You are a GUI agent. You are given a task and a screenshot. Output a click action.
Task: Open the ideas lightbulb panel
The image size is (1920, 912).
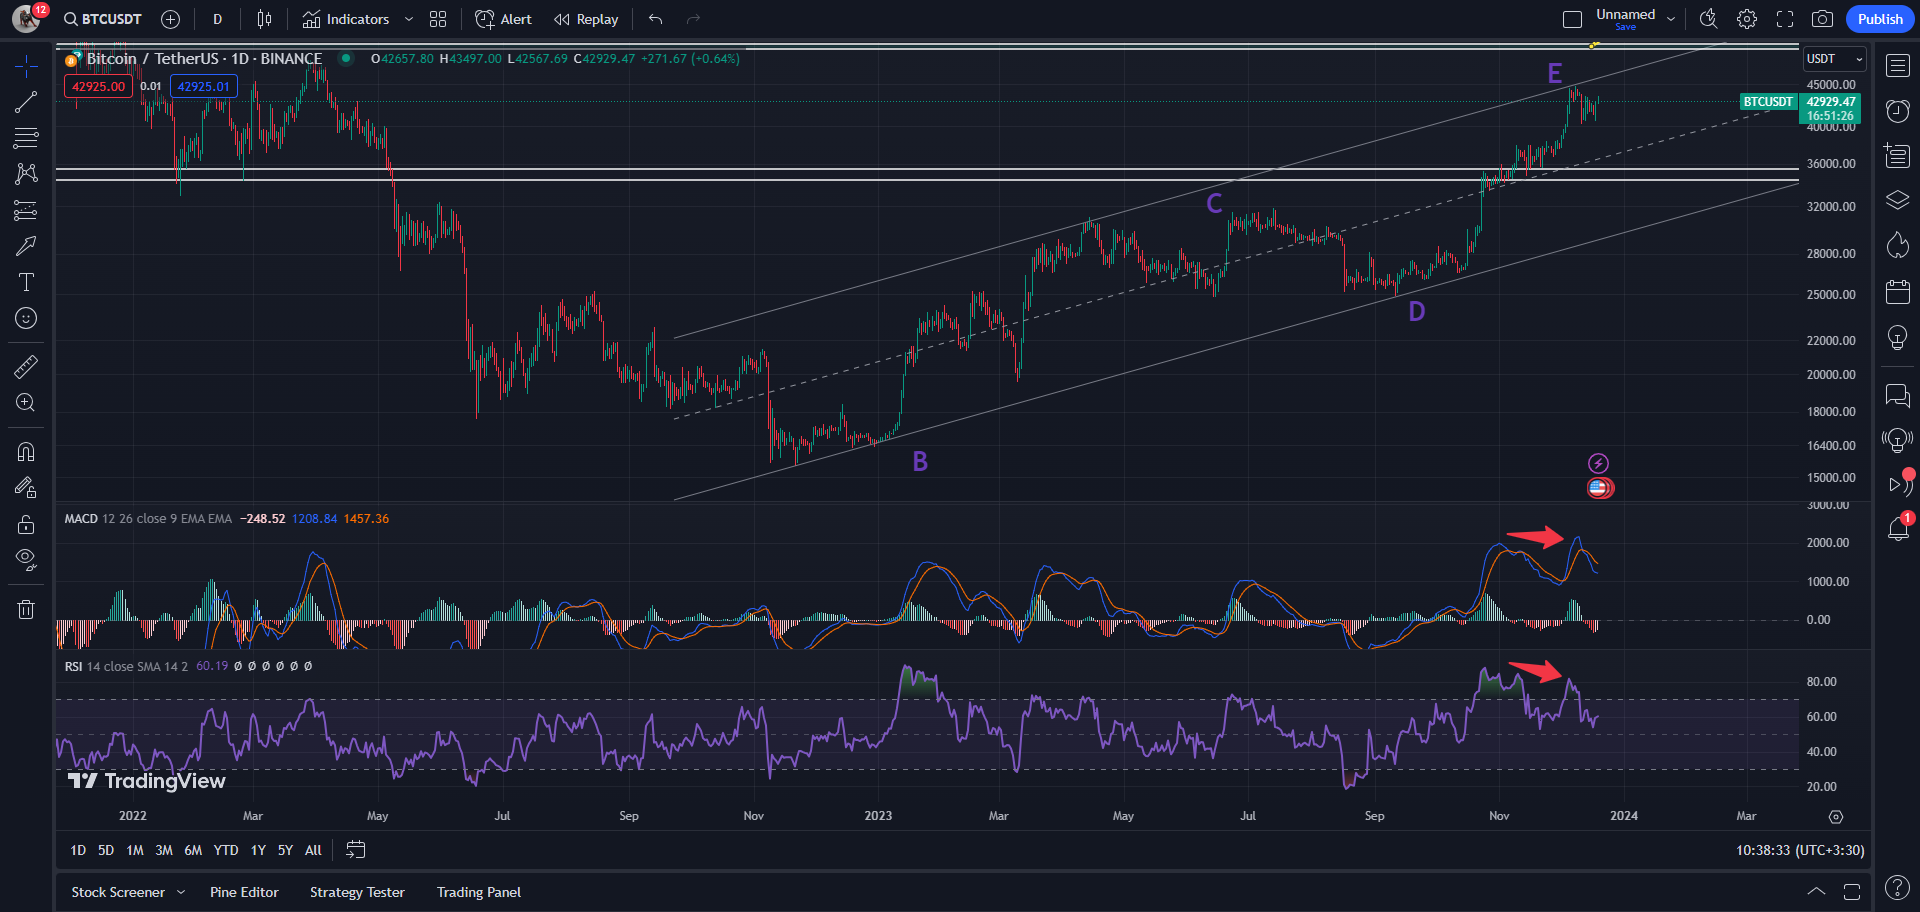point(1897,338)
